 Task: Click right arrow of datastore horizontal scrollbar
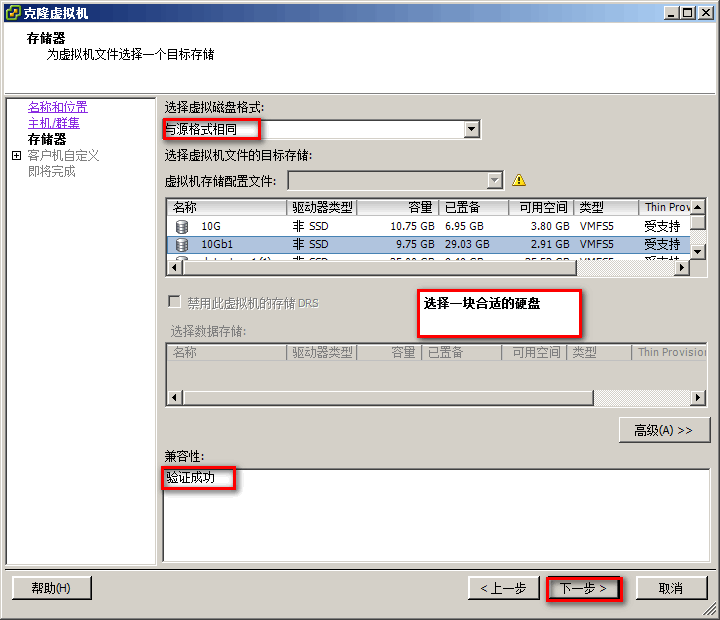coord(682,267)
